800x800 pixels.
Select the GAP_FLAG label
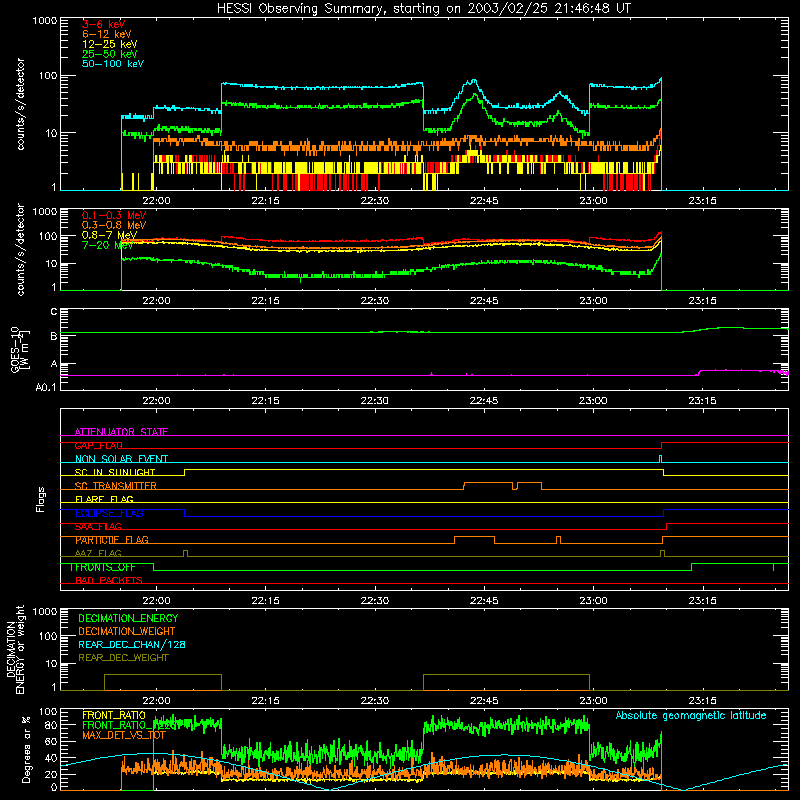[x=98, y=445]
